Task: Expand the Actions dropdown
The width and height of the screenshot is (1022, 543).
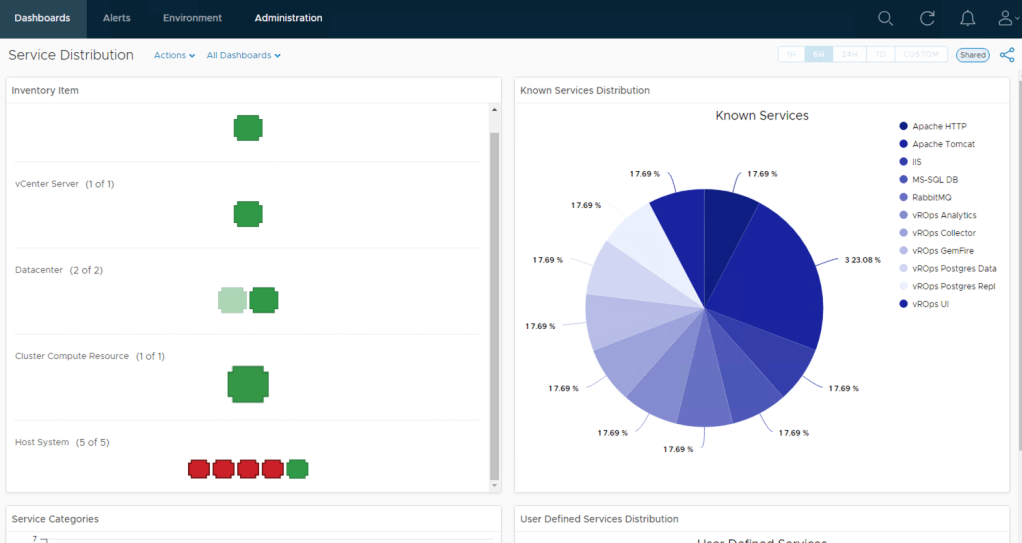Action: click(174, 56)
